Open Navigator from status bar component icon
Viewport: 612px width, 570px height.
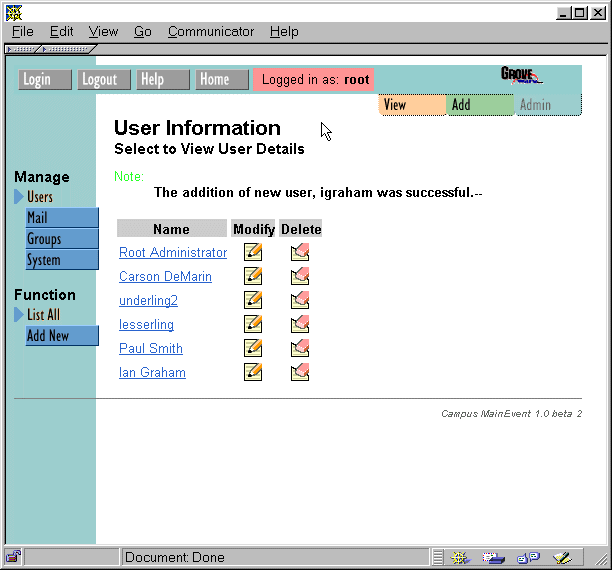(x=461, y=557)
